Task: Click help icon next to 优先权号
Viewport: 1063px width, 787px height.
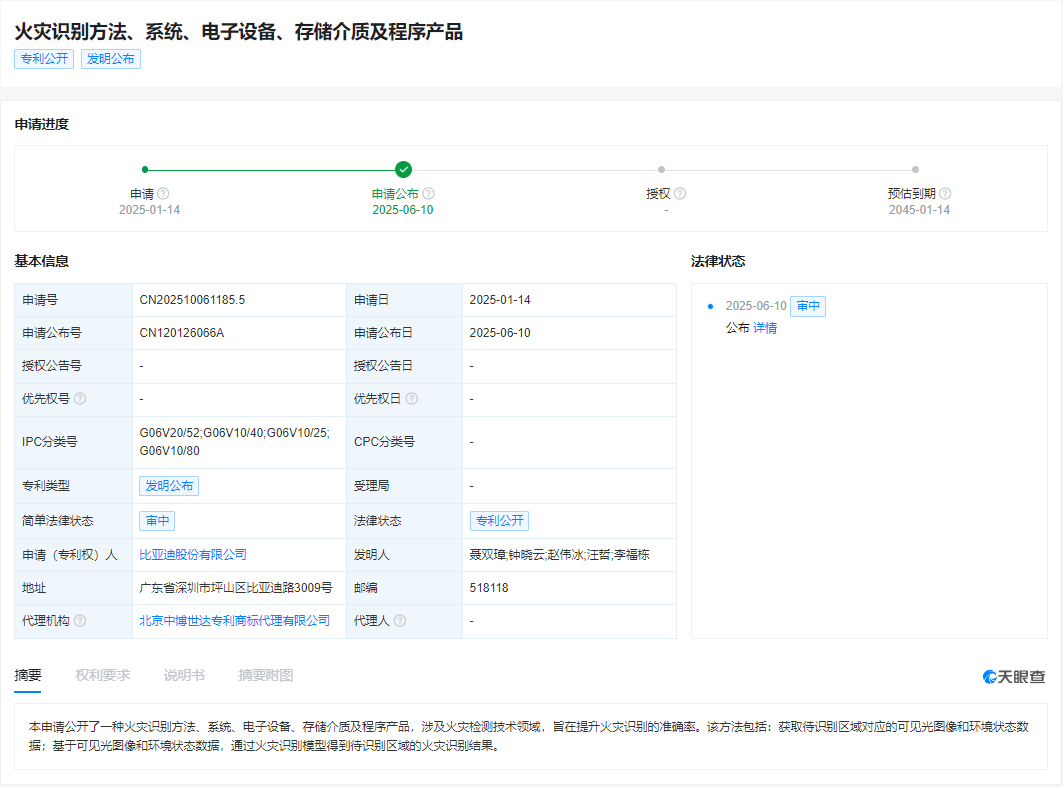Action: [80, 398]
